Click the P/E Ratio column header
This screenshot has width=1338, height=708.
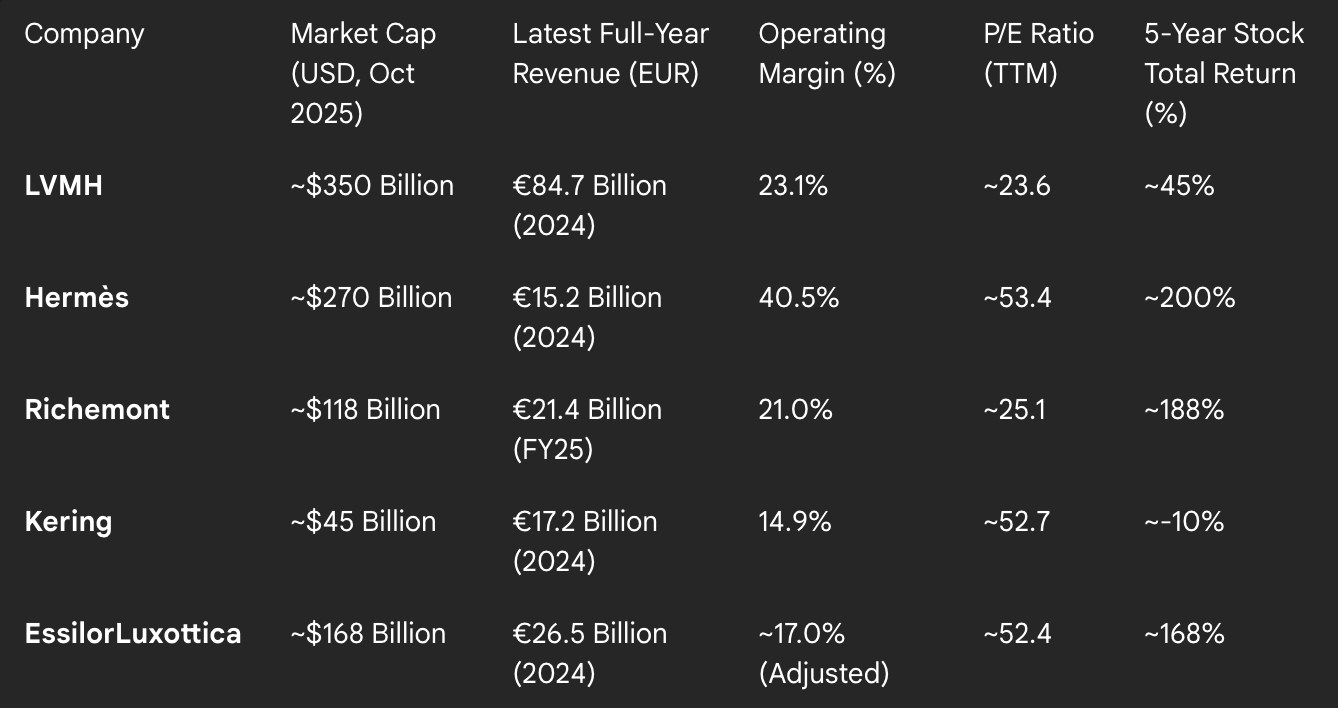click(x=1038, y=53)
